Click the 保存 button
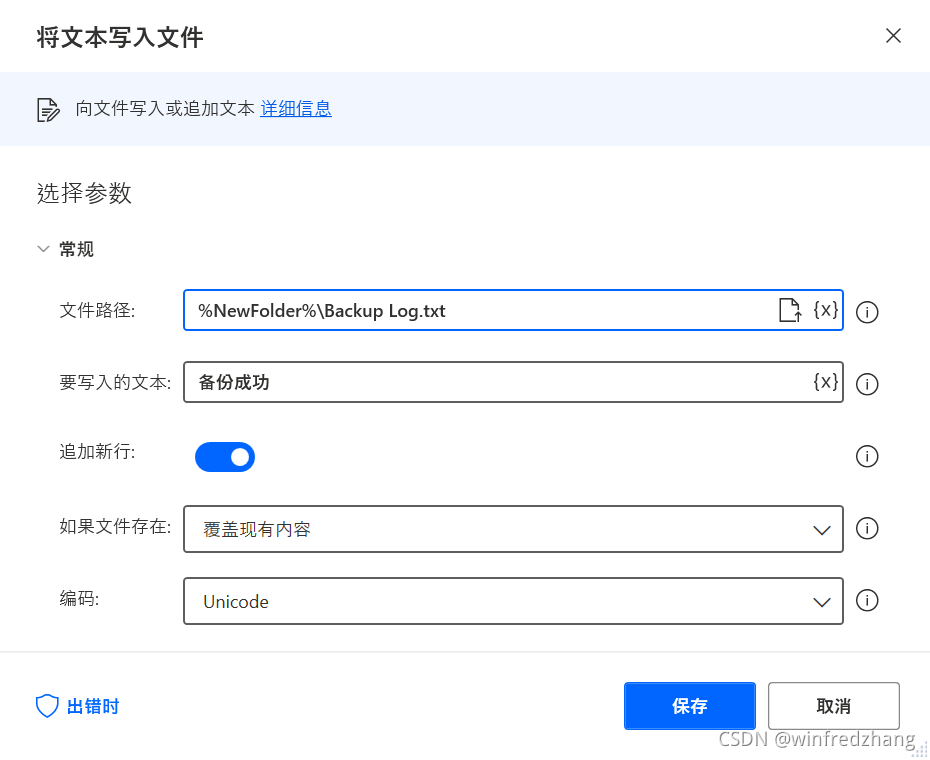This screenshot has width=930, height=760. pos(690,706)
